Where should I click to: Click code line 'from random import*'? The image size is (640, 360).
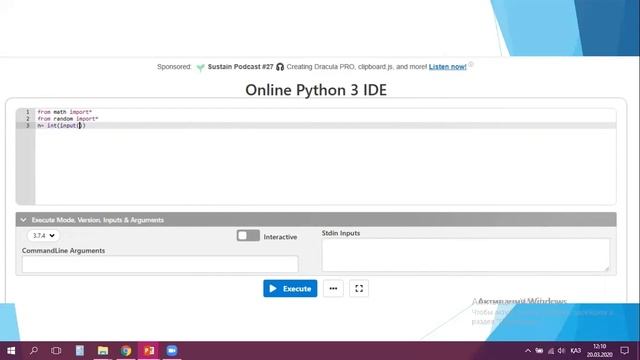(68, 119)
